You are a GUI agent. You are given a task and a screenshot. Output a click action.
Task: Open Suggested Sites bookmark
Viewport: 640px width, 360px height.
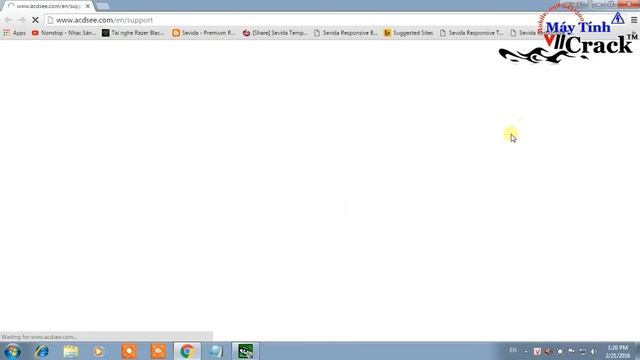pyautogui.click(x=409, y=33)
